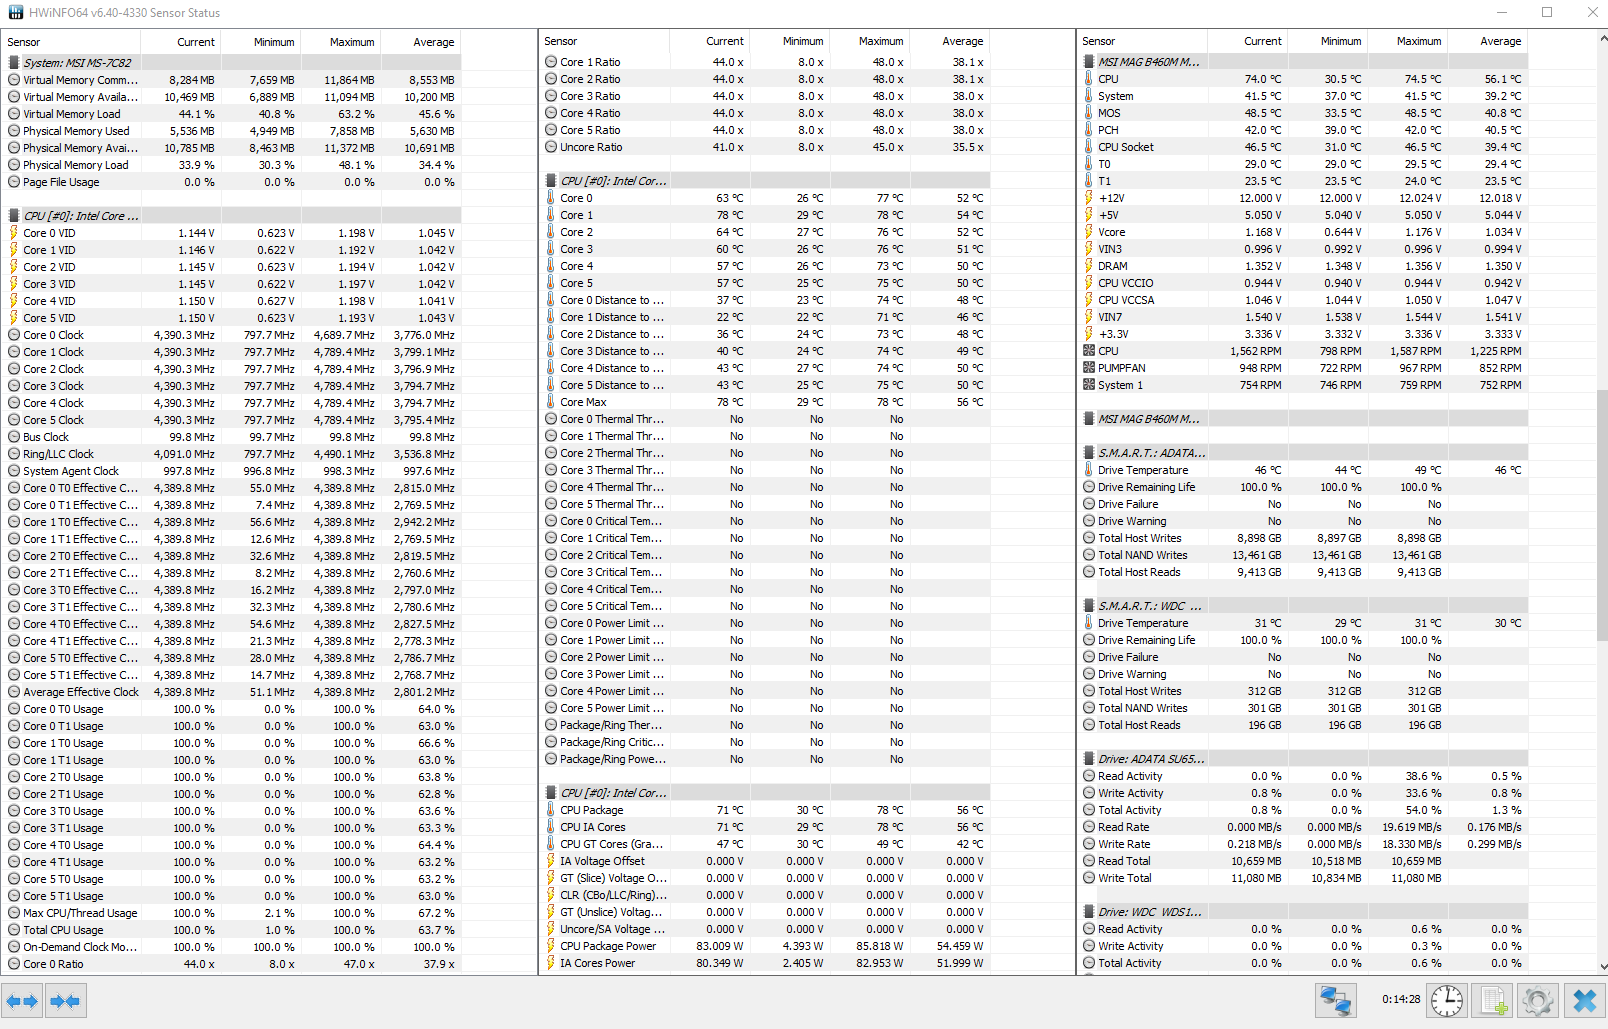Select the Core Max temperature row
Screen dimensions: 1608x1029
point(583,402)
